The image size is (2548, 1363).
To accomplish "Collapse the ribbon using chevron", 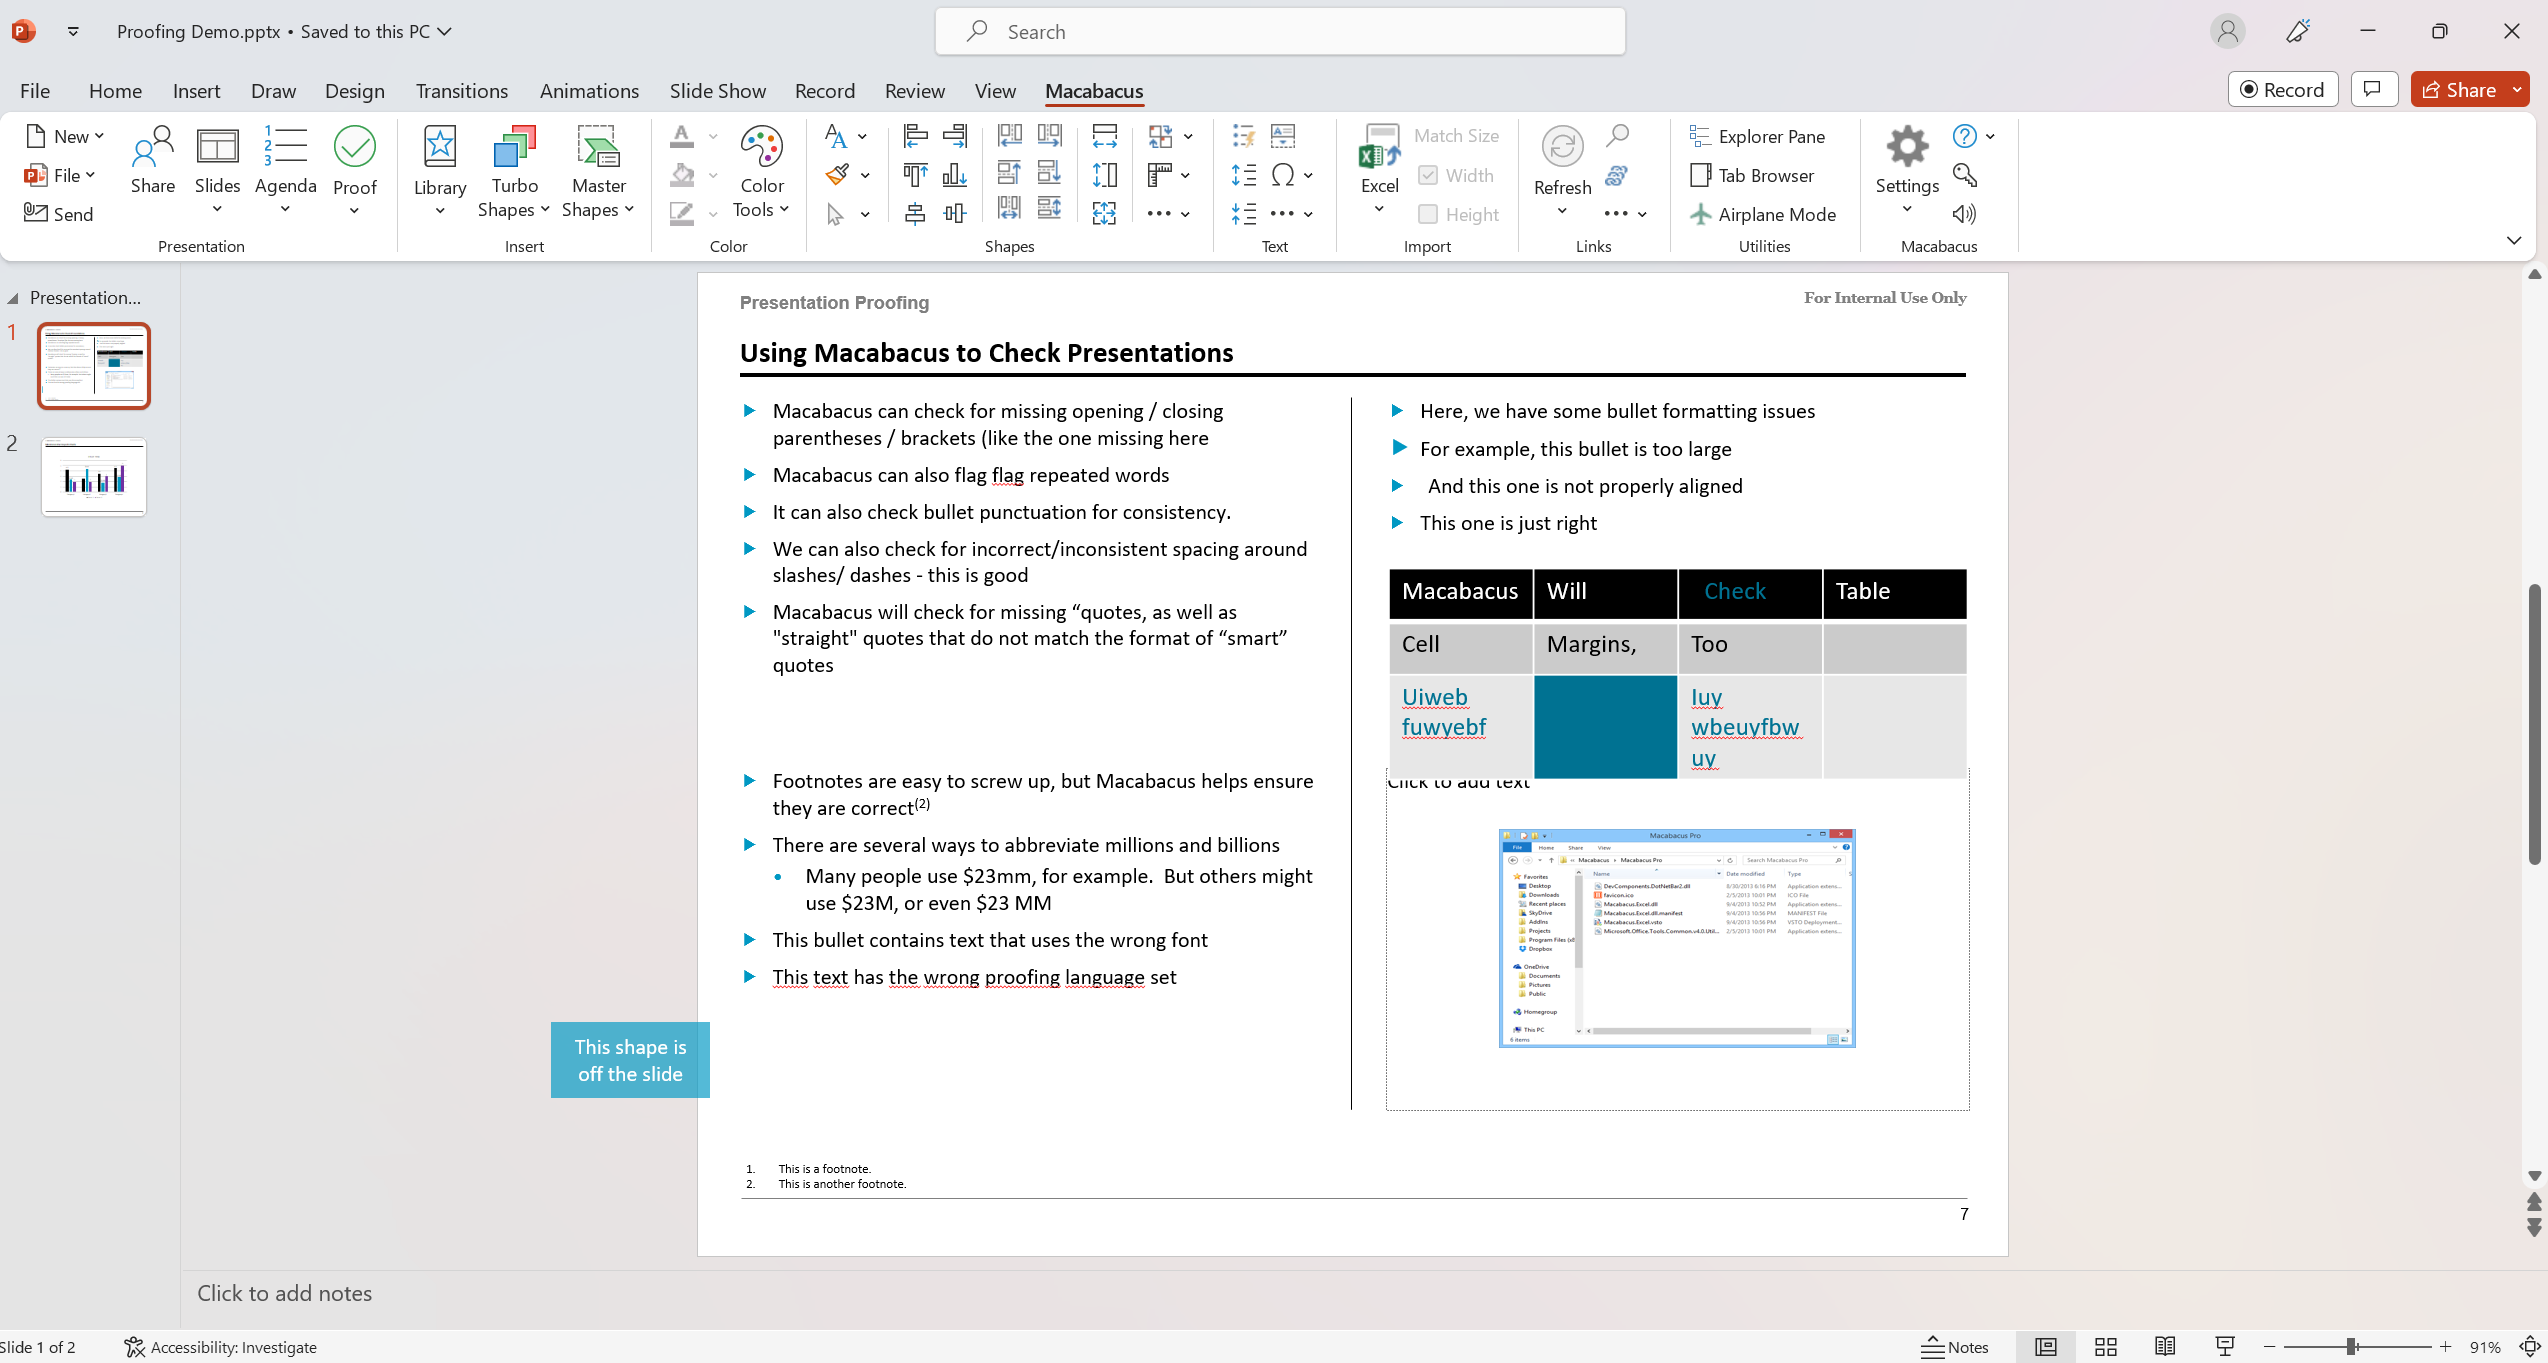I will [2513, 240].
